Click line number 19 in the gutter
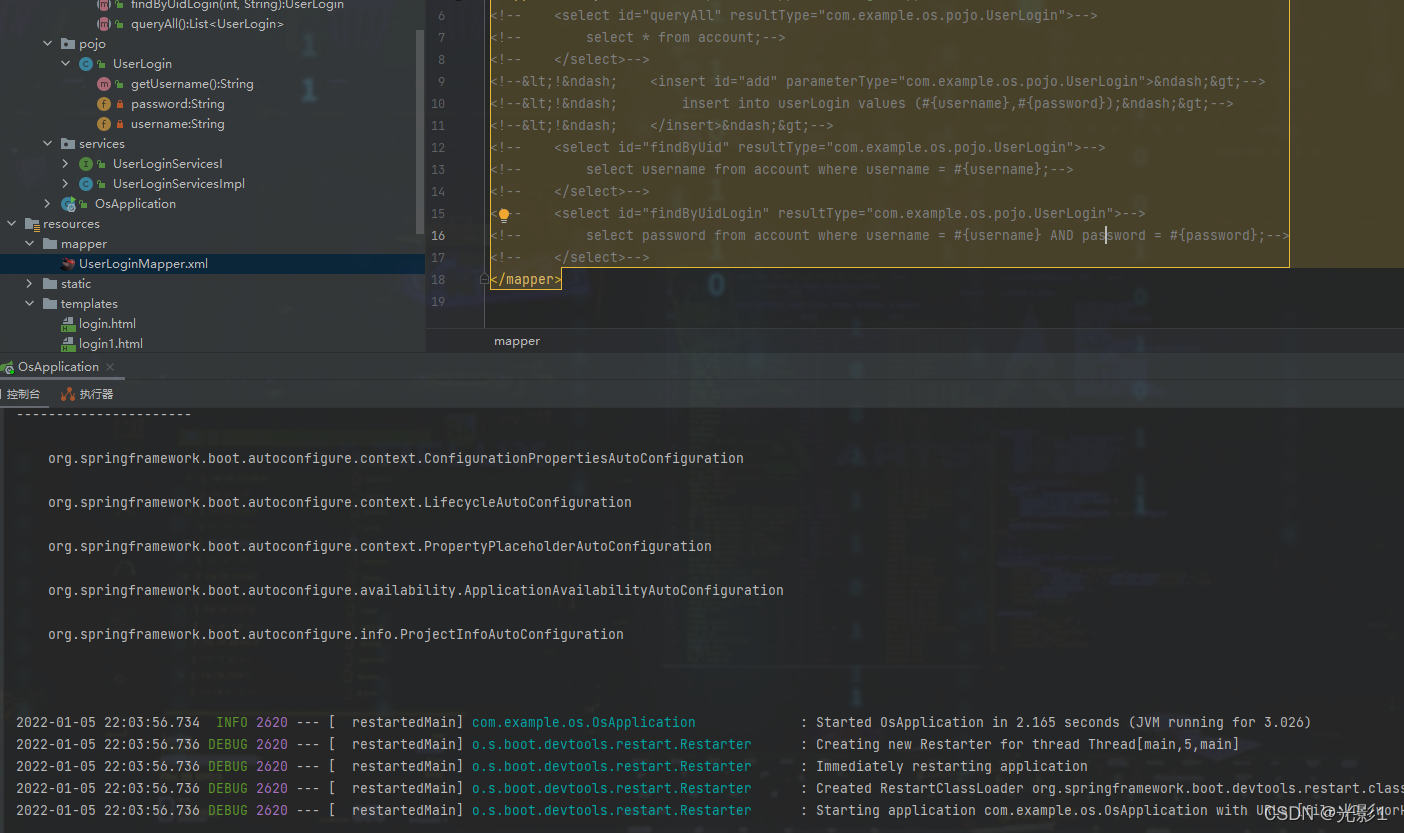Screen dimensions: 1404x833 (437, 302)
